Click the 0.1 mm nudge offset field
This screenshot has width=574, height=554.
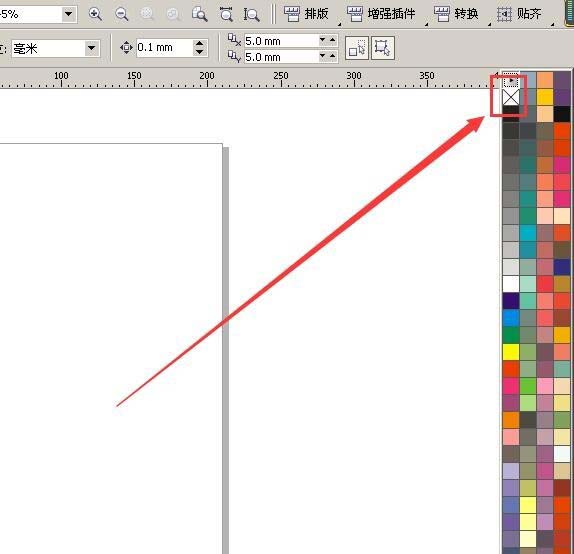[x=165, y=48]
